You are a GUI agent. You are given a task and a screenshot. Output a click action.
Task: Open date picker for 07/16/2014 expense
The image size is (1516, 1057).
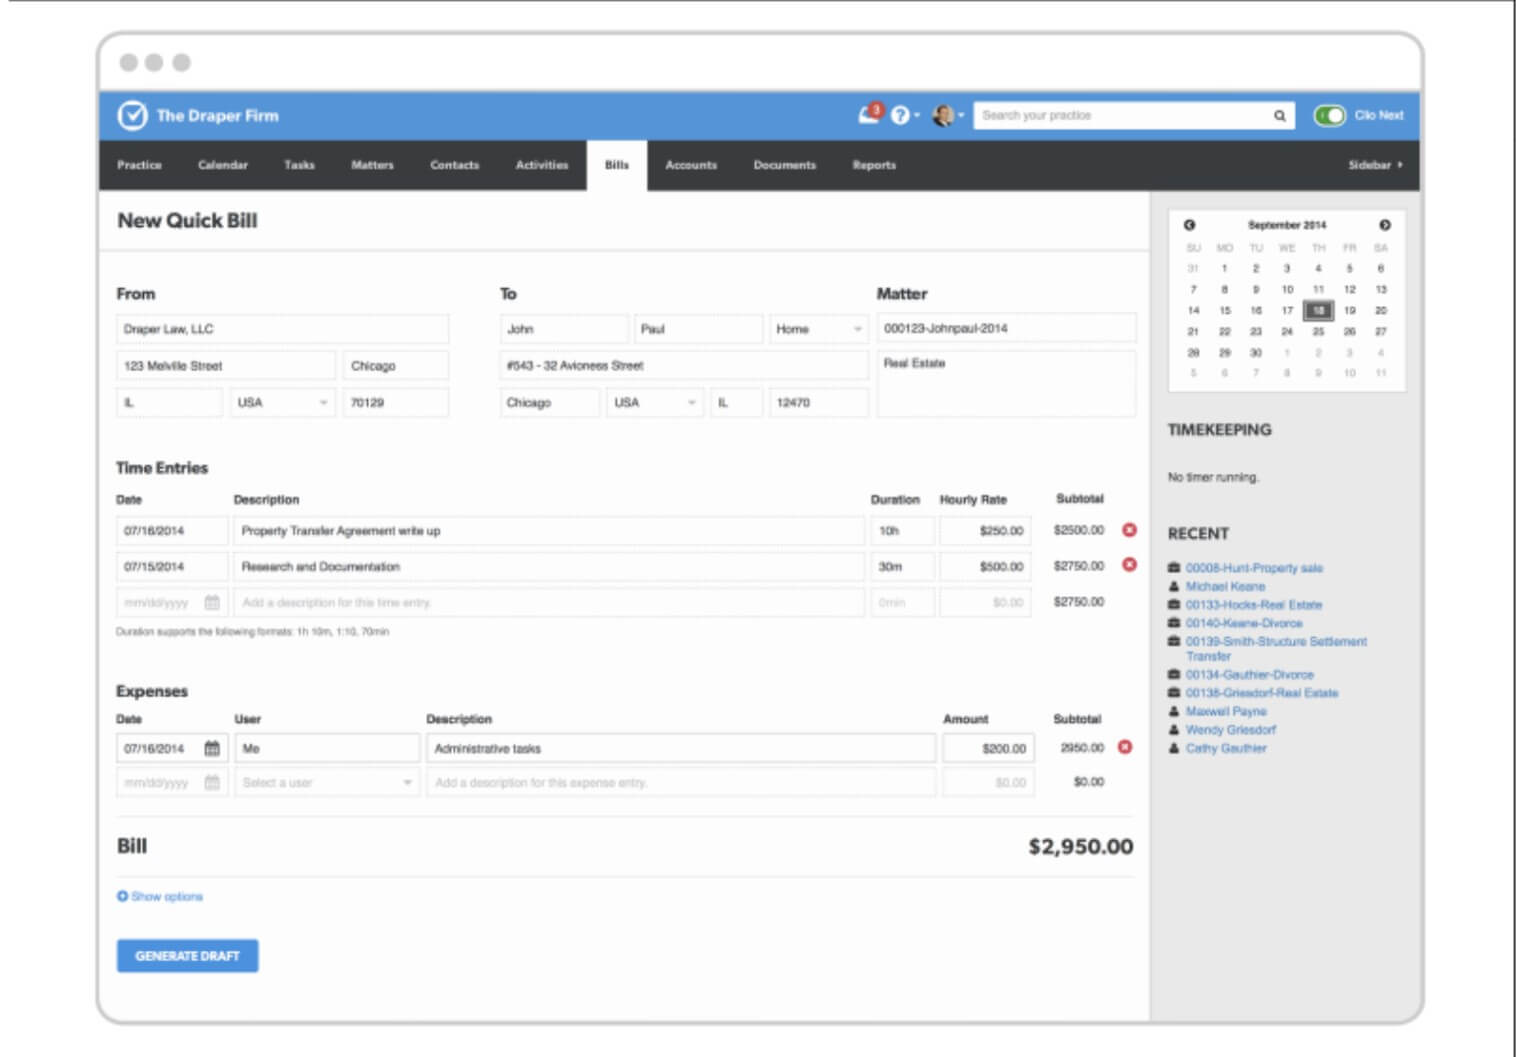pos(212,748)
